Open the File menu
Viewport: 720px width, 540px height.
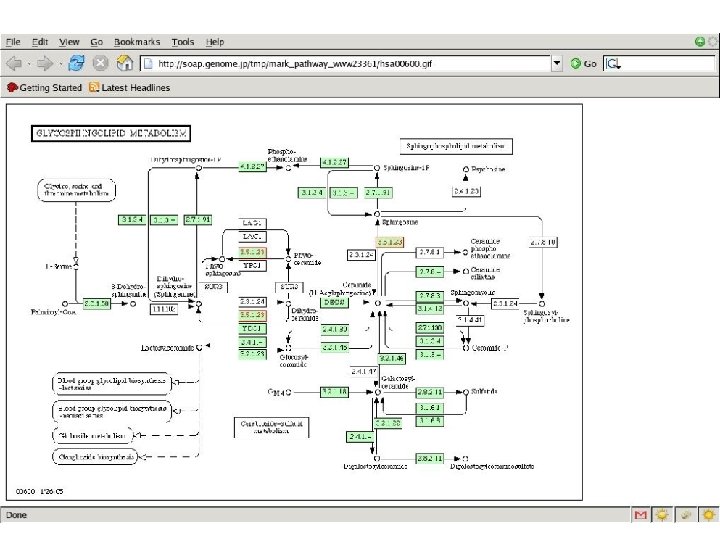[13, 42]
